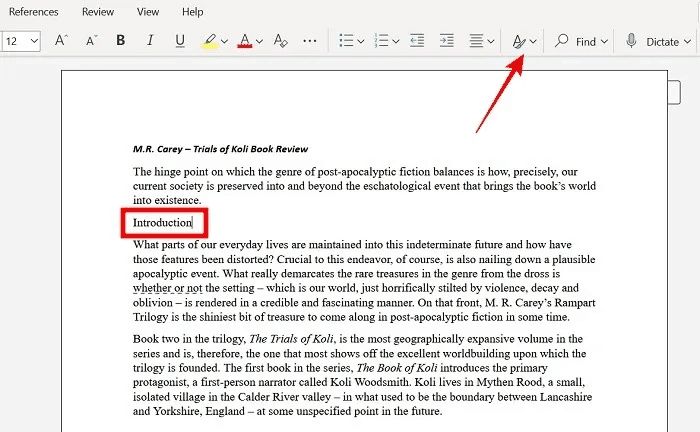Click the underlined phrase 'whether or not'

point(167,288)
